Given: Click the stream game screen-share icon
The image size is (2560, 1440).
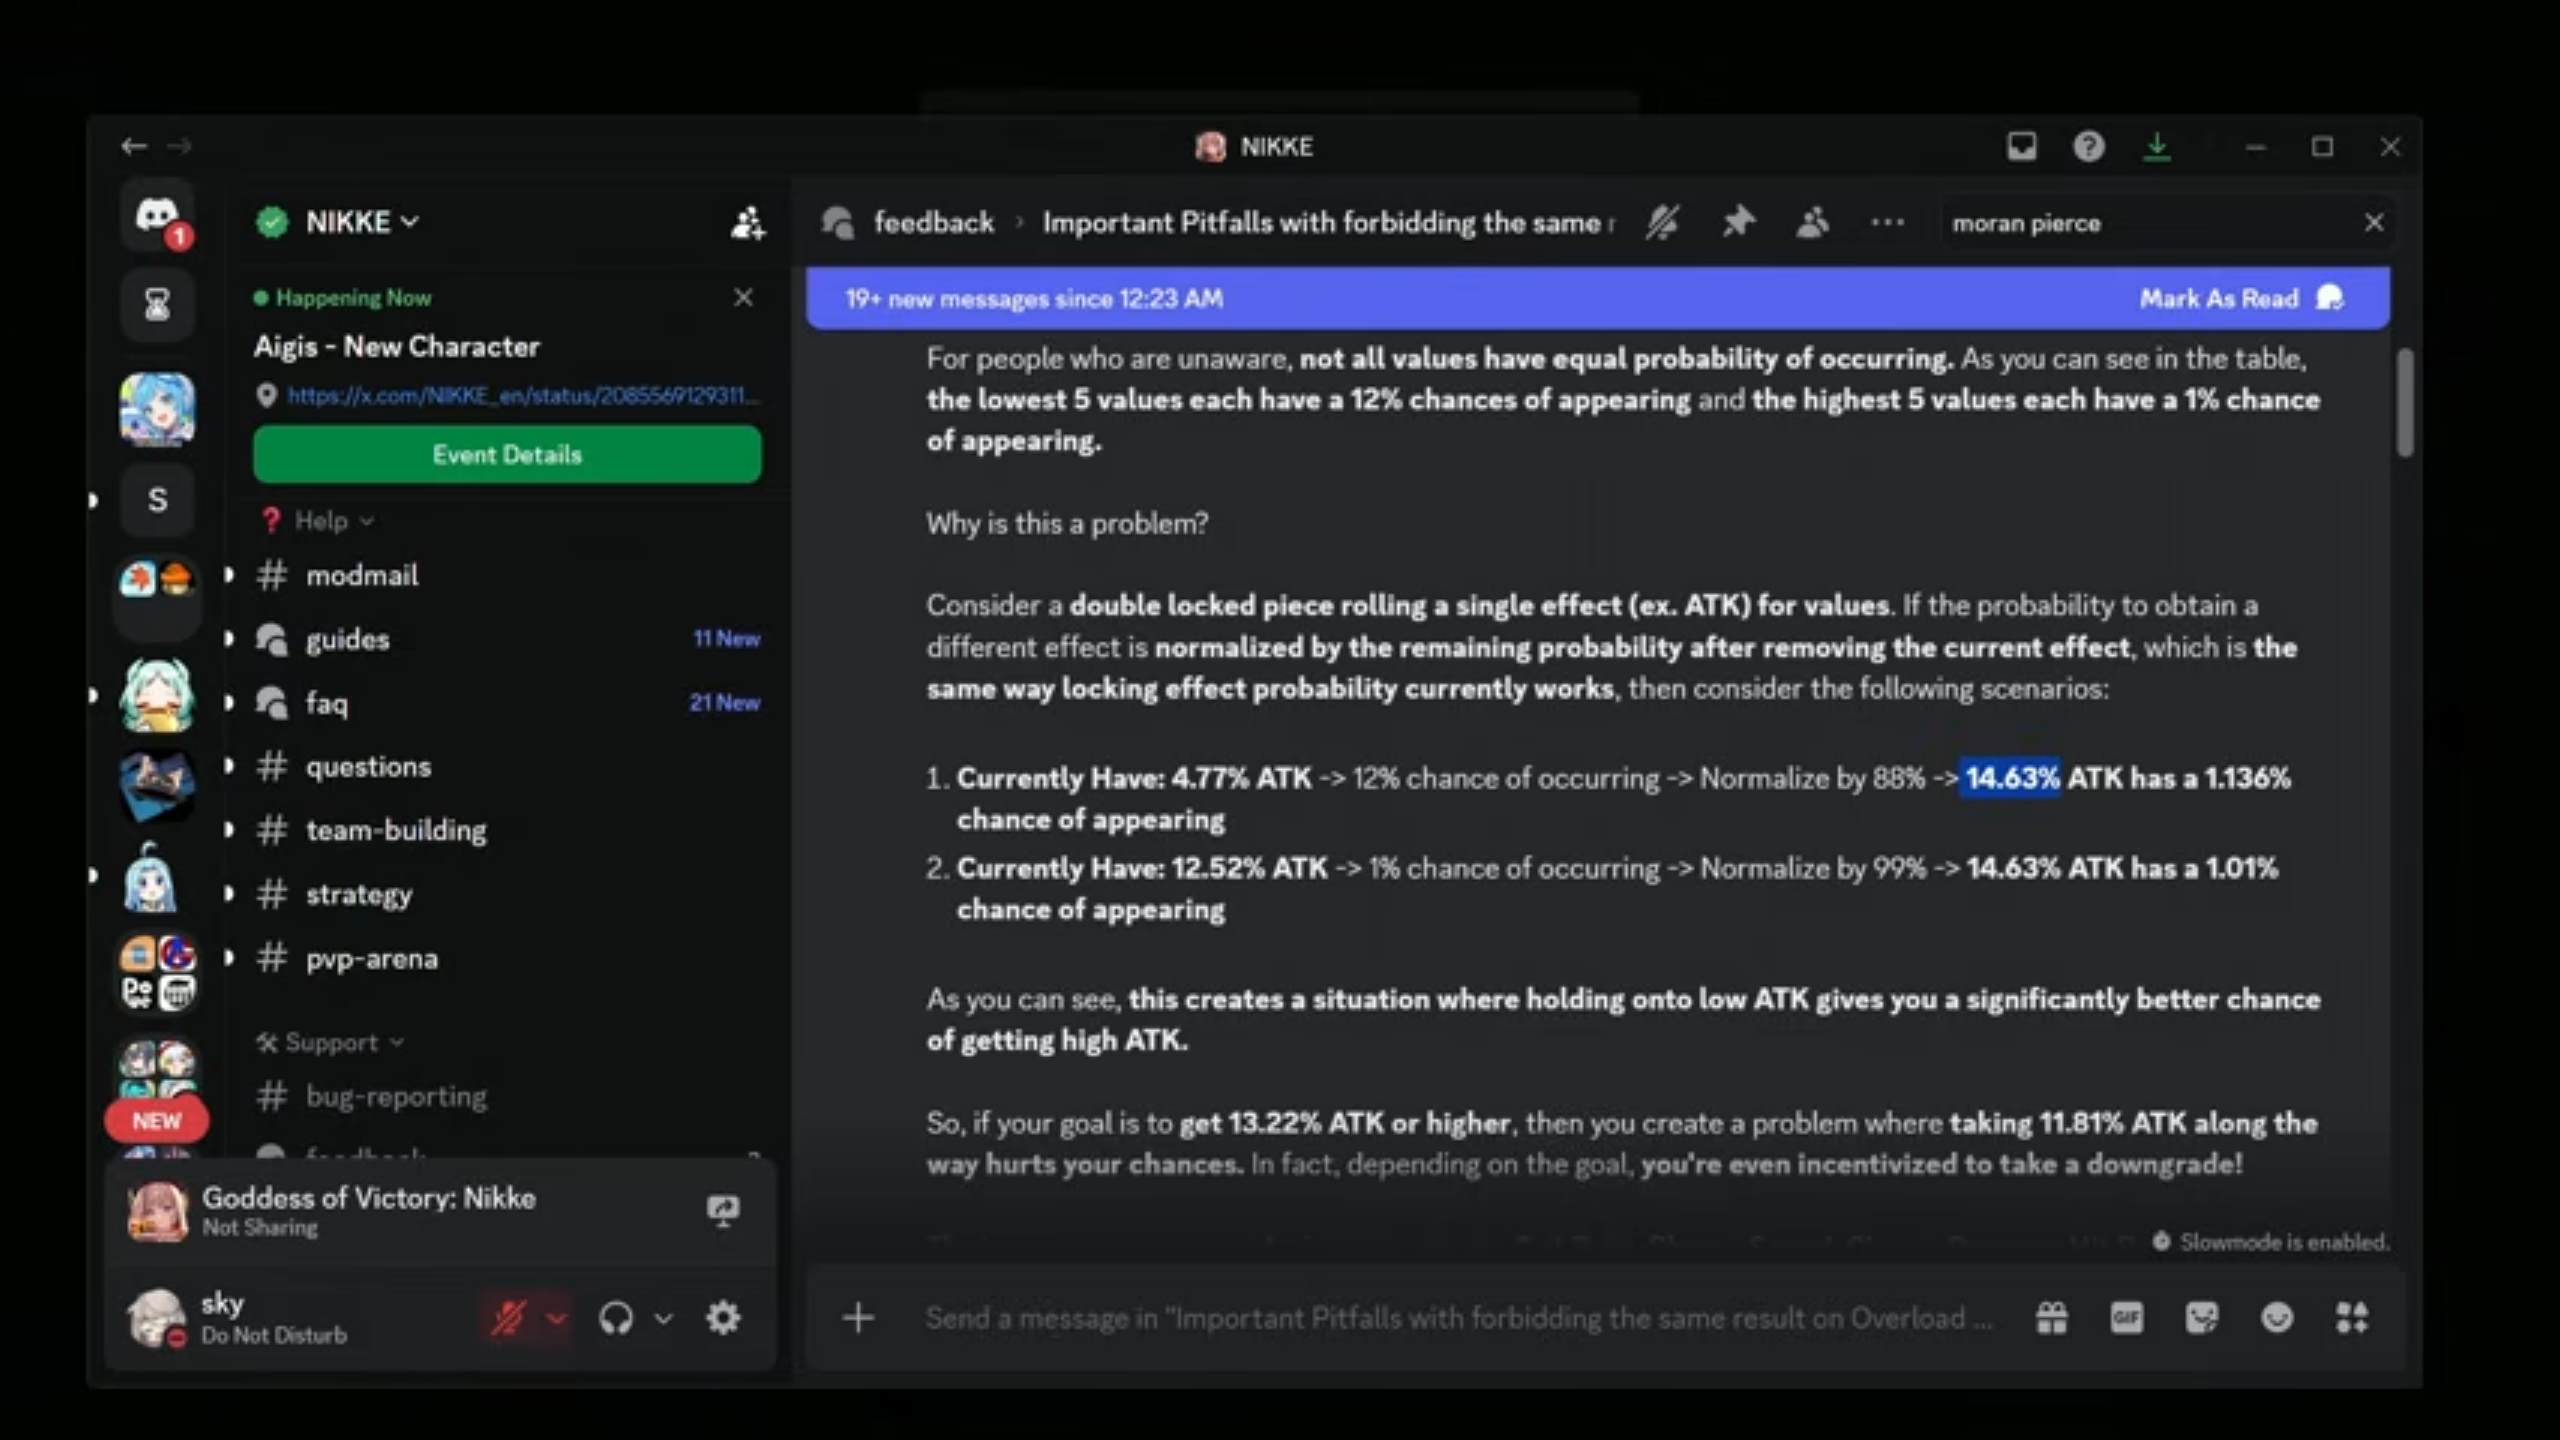Looking at the screenshot, I should (x=723, y=1211).
